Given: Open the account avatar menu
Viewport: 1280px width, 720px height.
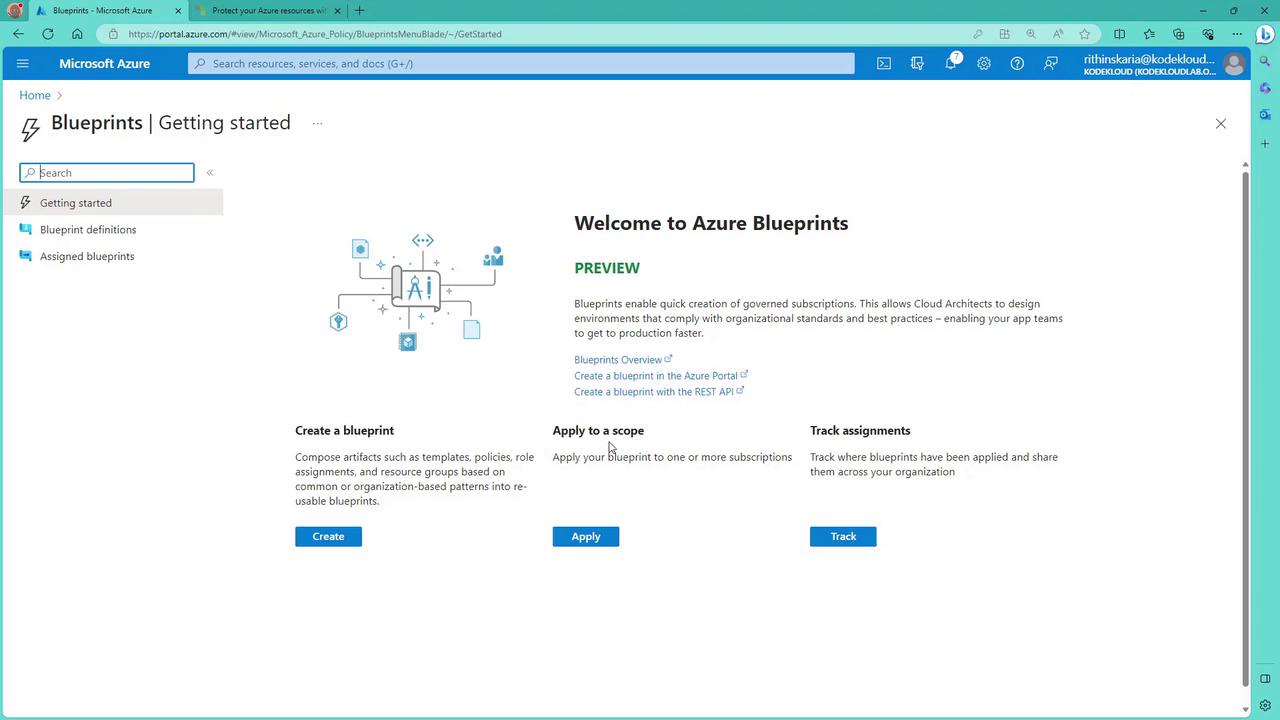Looking at the screenshot, I should tap(1234, 64).
